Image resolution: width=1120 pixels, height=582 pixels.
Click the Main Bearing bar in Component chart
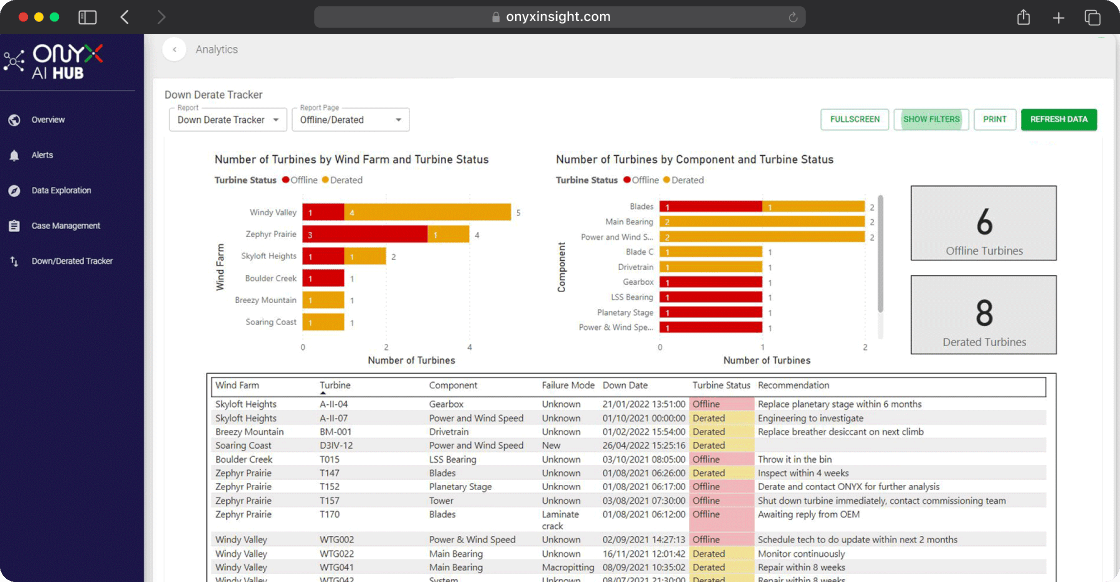click(x=762, y=222)
